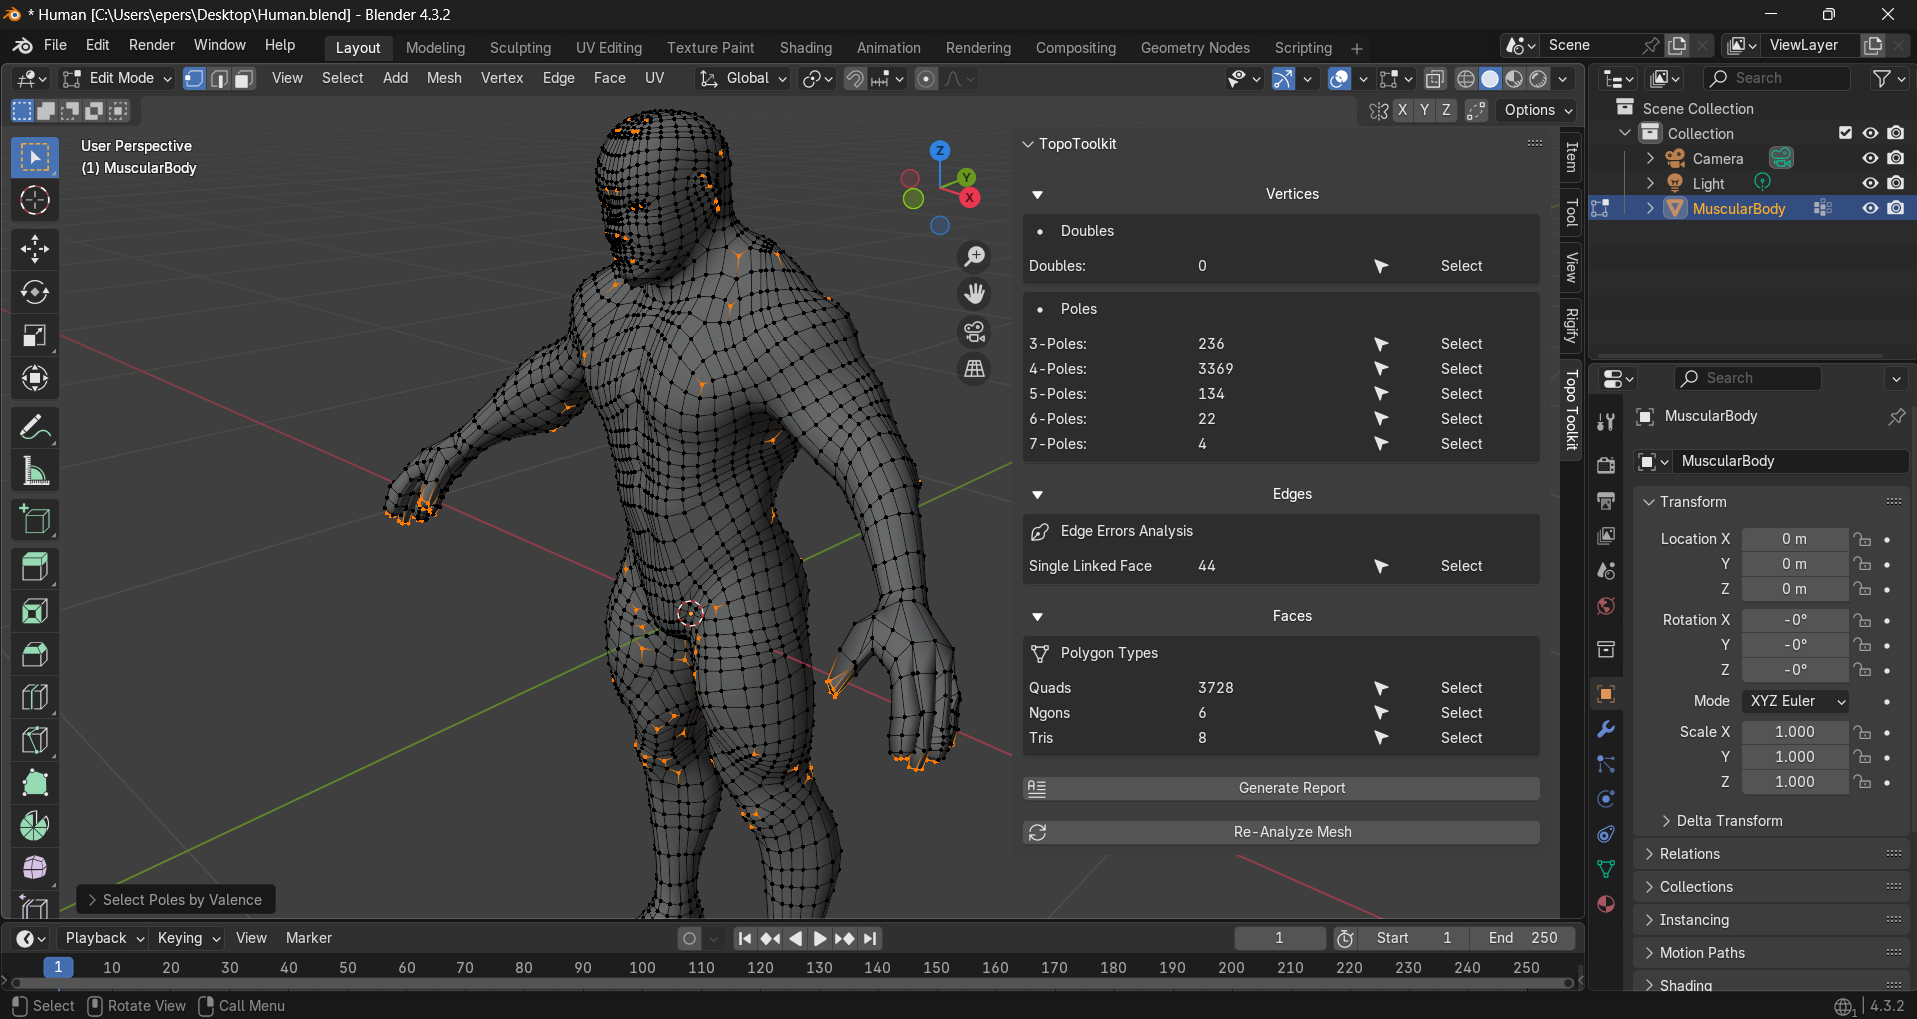Expand the Camera item in outliner
This screenshot has height=1019, width=1917.
tap(1650, 158)
